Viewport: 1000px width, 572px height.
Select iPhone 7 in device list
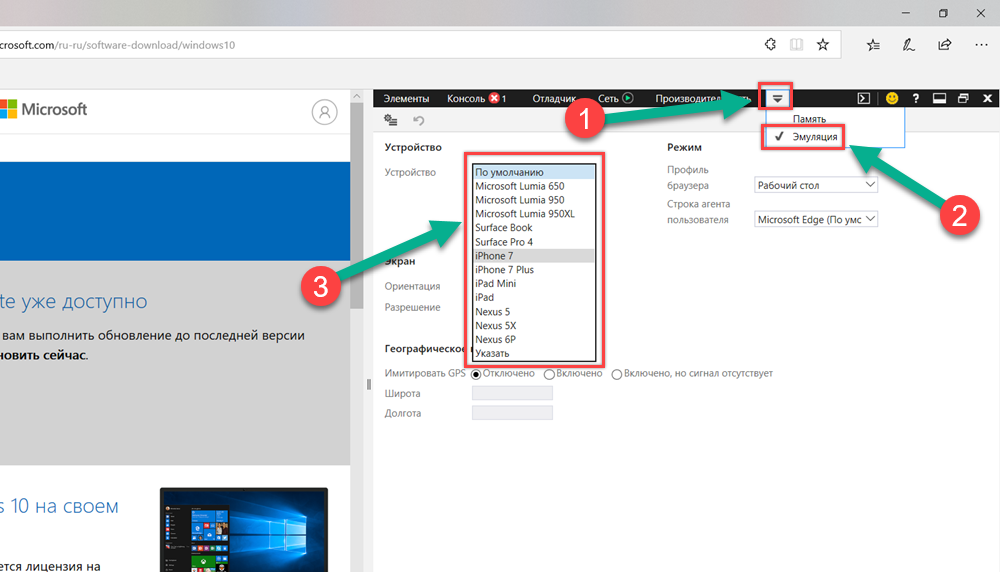(x=534, y=256)
